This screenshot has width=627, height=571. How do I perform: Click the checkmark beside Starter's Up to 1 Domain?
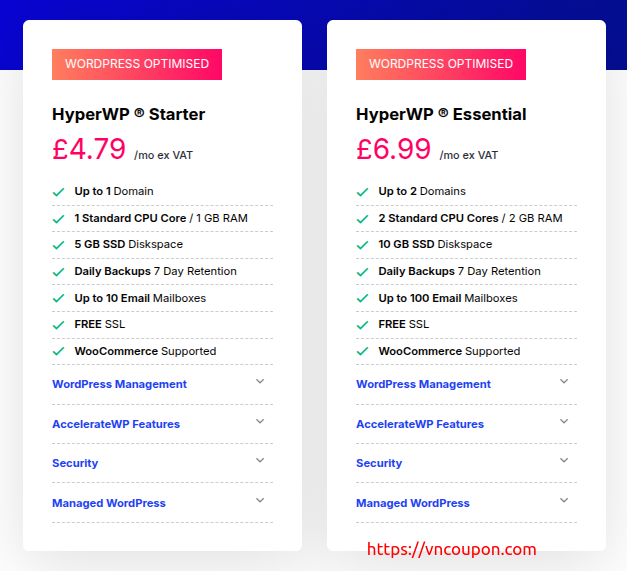pos(58,191)
